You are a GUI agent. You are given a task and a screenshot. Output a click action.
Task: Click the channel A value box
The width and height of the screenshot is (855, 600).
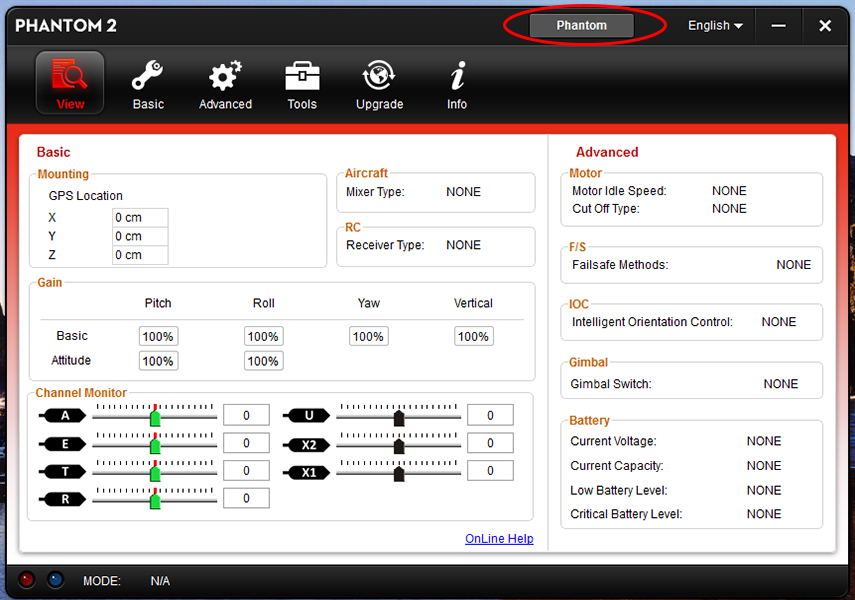[246, 415]
